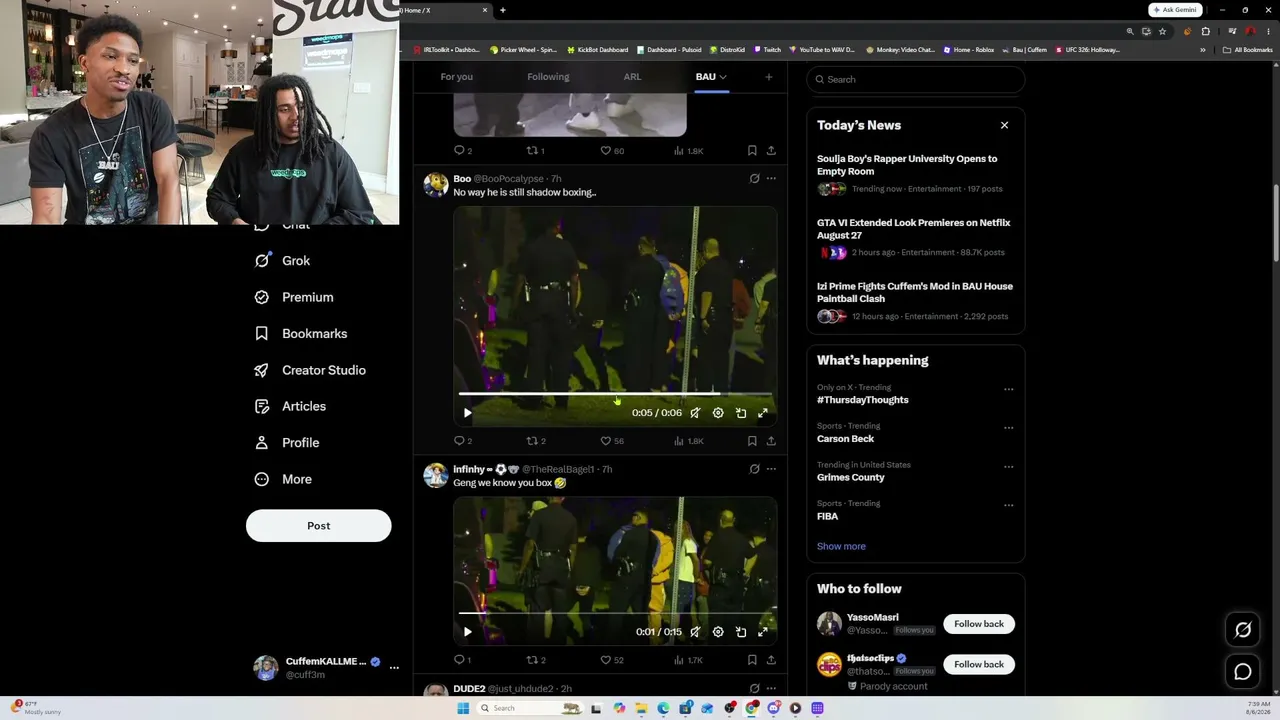The image size is (1280, 720).
Task: Add a new timeline tab with plus
Action: (769, 77)
